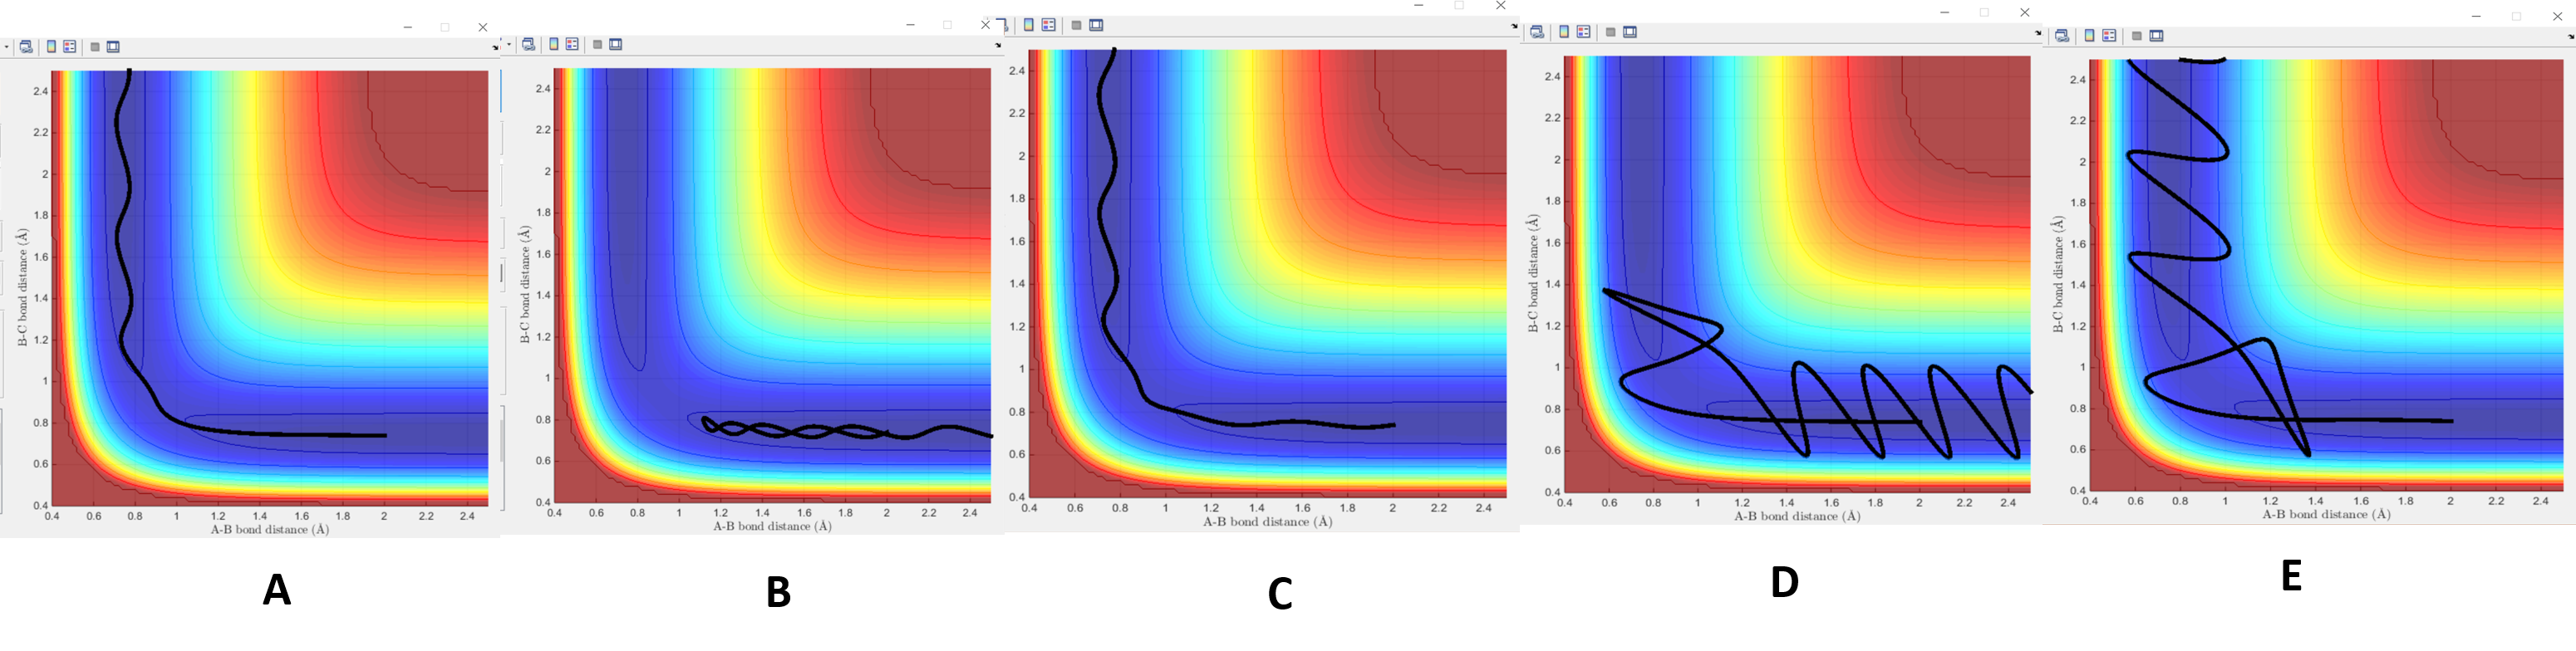Click the dock arrow on plot C toolbar

coord(1514,27)
